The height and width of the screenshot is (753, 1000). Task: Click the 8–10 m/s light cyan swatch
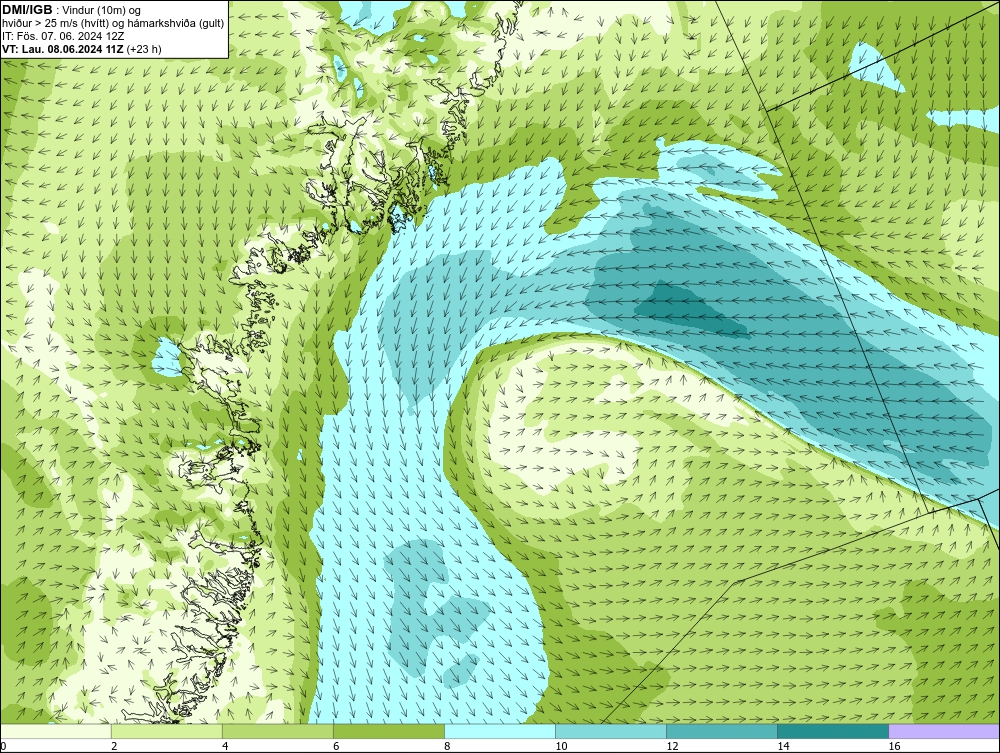pos(499,731)
